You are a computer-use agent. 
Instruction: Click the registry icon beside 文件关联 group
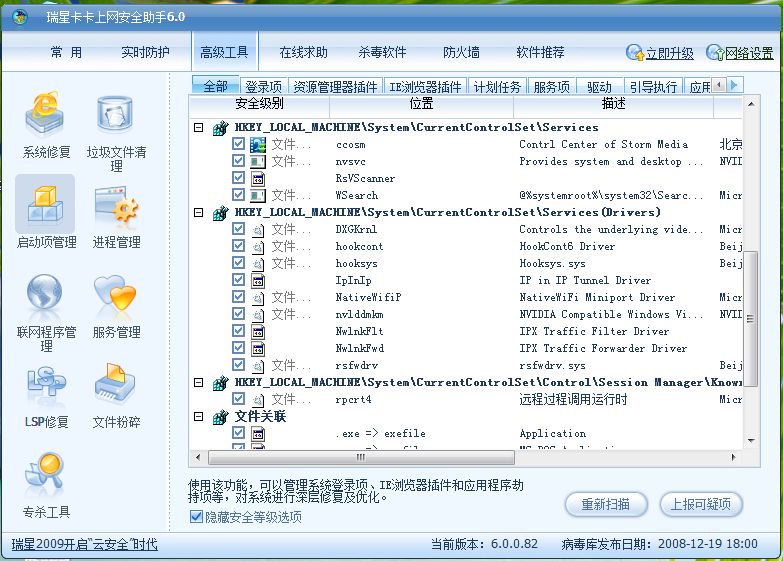pos(220,417)
